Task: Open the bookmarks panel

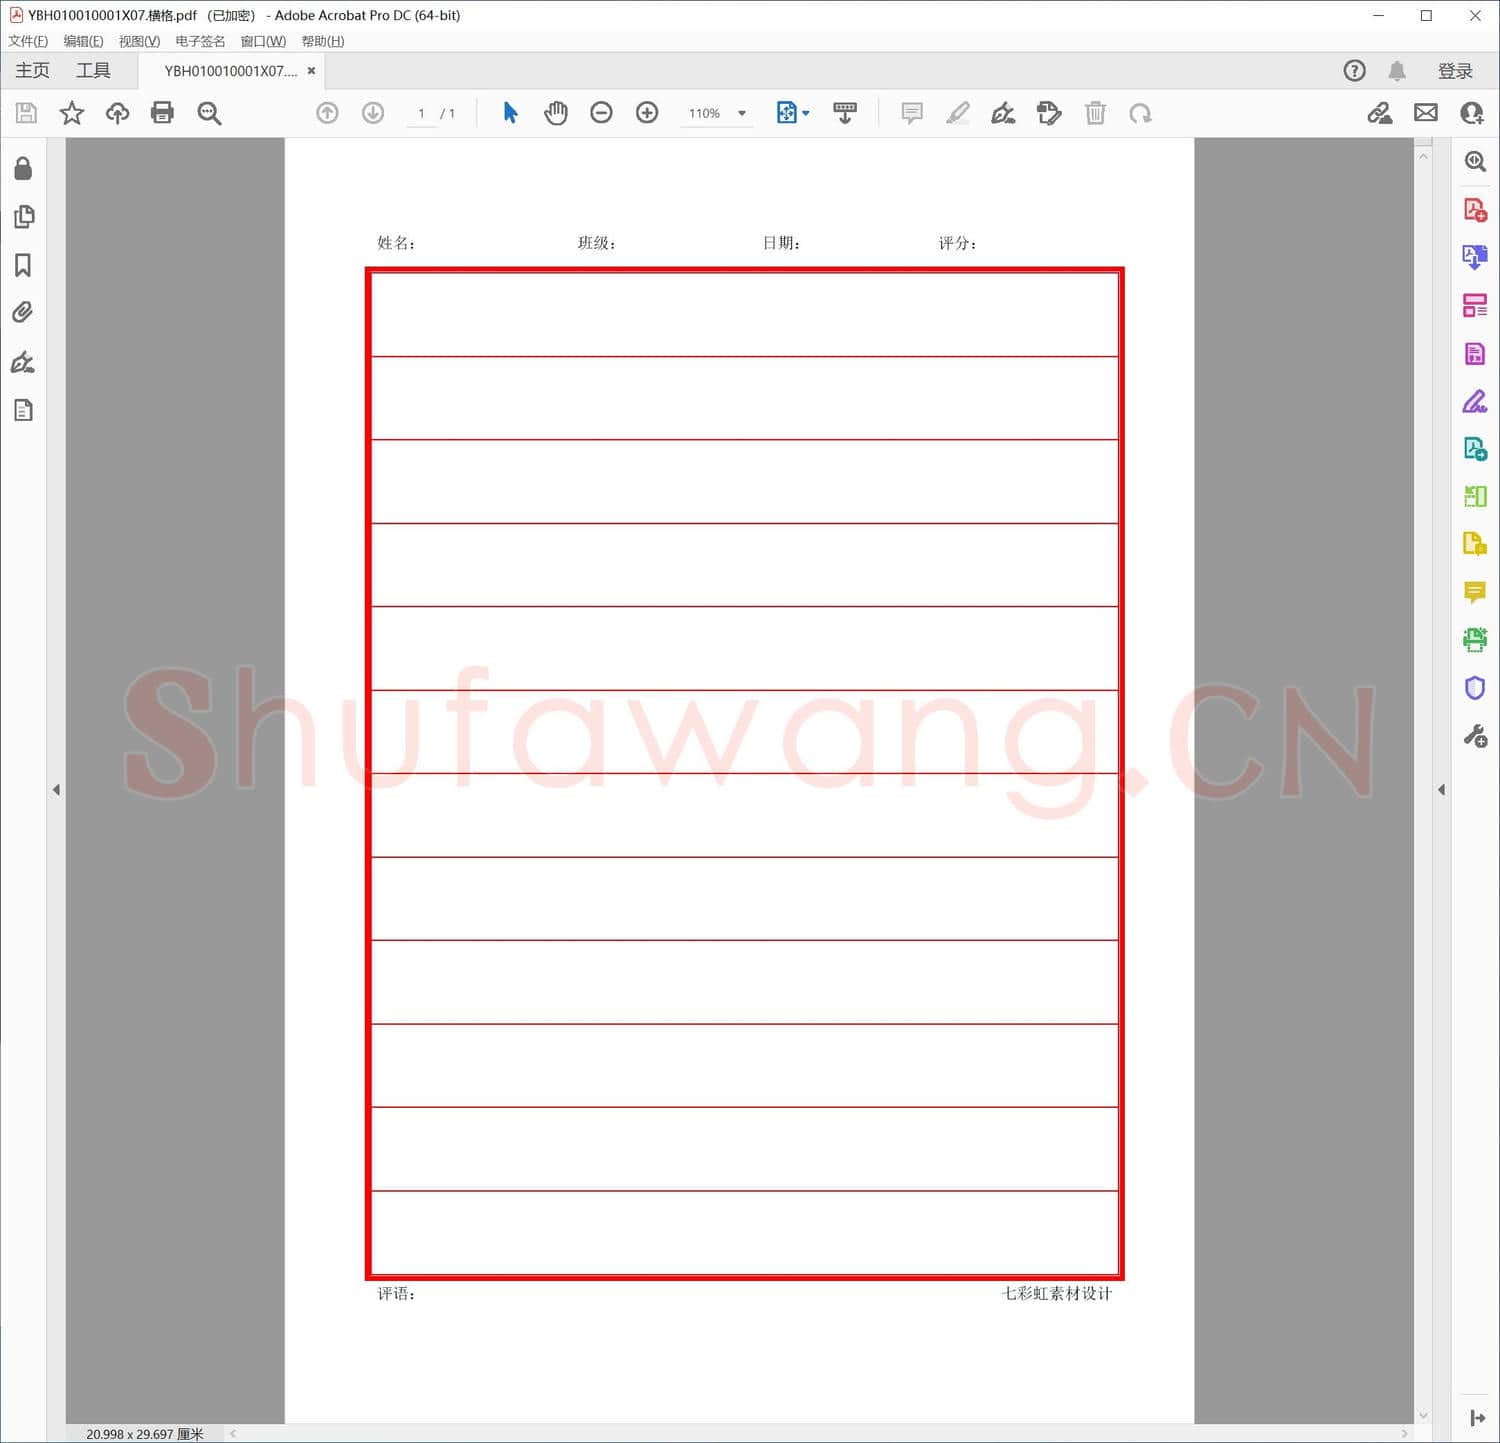Action: point(23,265)
